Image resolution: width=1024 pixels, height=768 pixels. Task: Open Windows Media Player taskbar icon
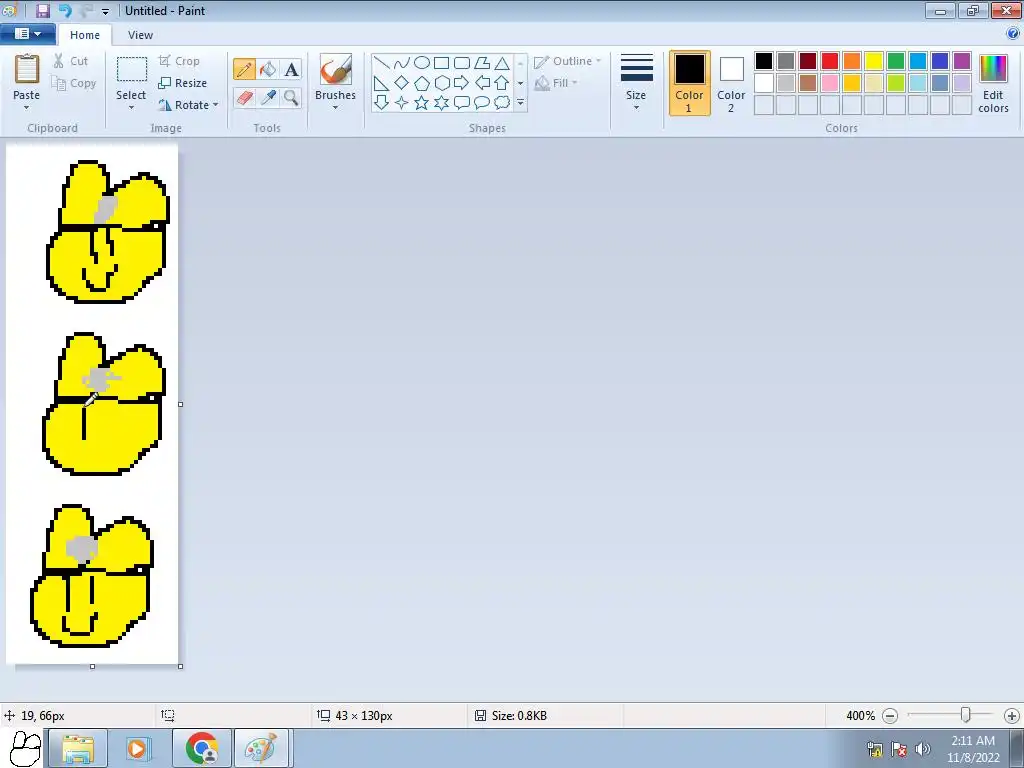click(x=138, y=748)
